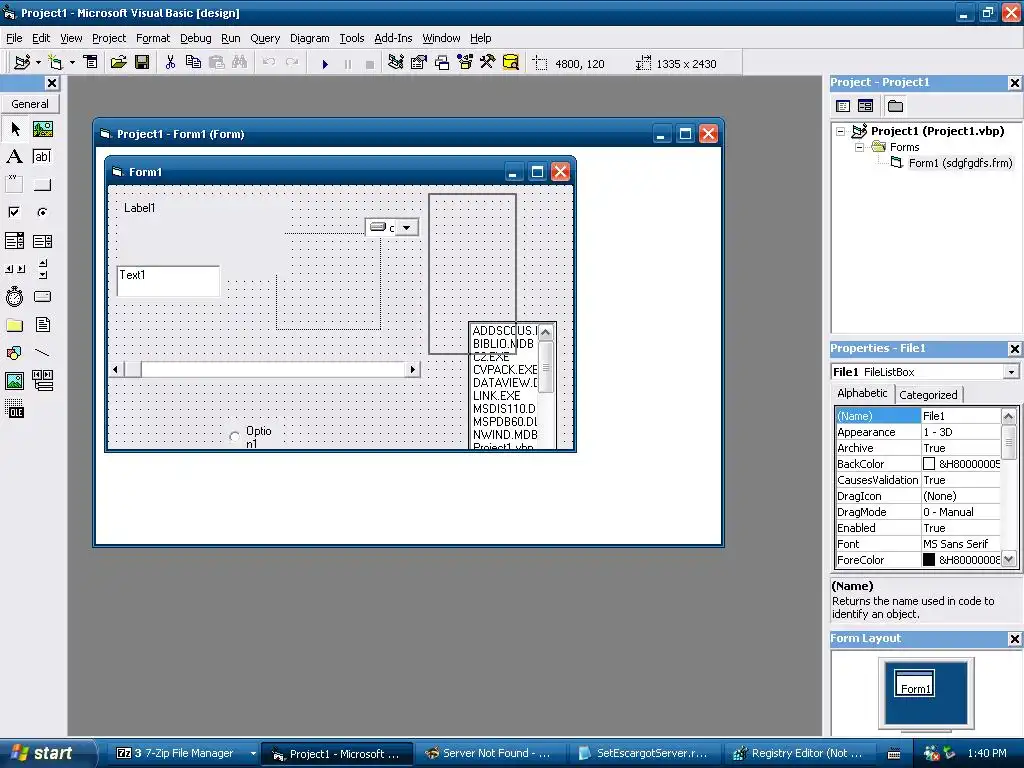Open the Project menu
The width and height of the screenshot is (1024, 768).
pyautogui.click(x=108, y=38)
